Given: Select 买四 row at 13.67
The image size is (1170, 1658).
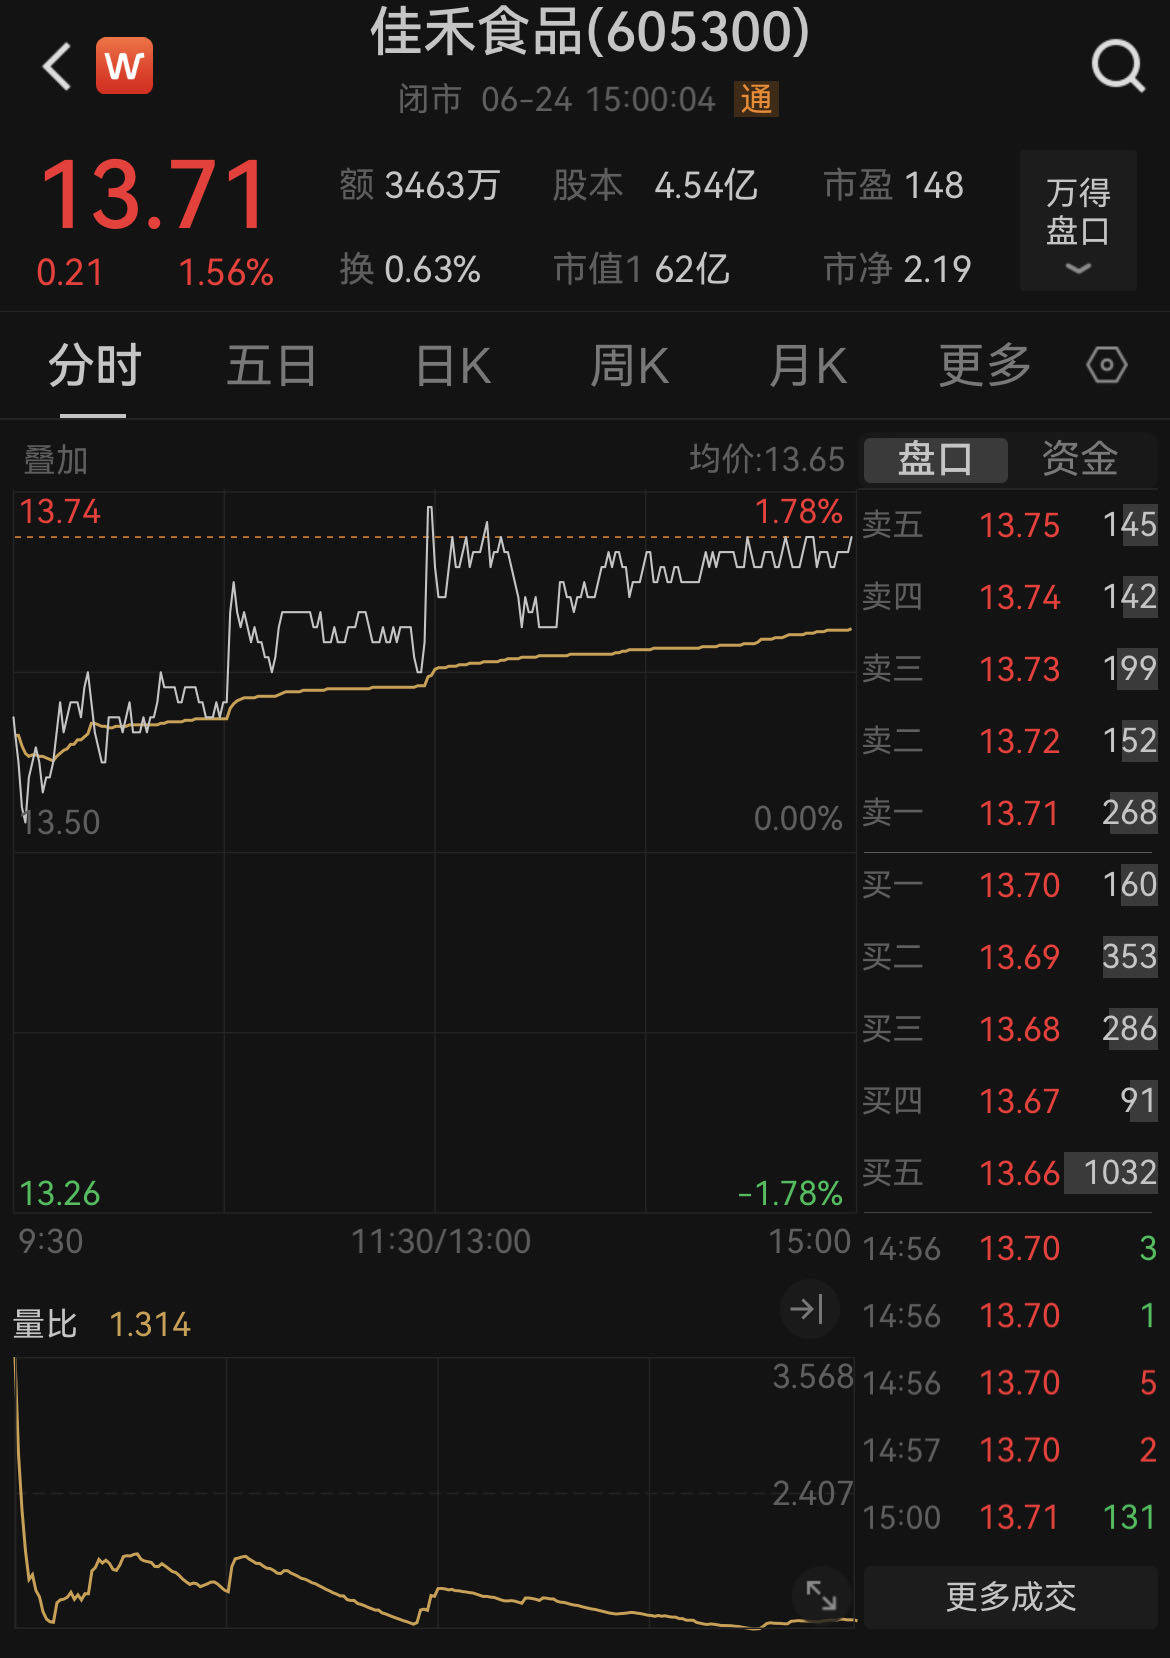Looking at the screenshot, I should pos(1010,1101).
